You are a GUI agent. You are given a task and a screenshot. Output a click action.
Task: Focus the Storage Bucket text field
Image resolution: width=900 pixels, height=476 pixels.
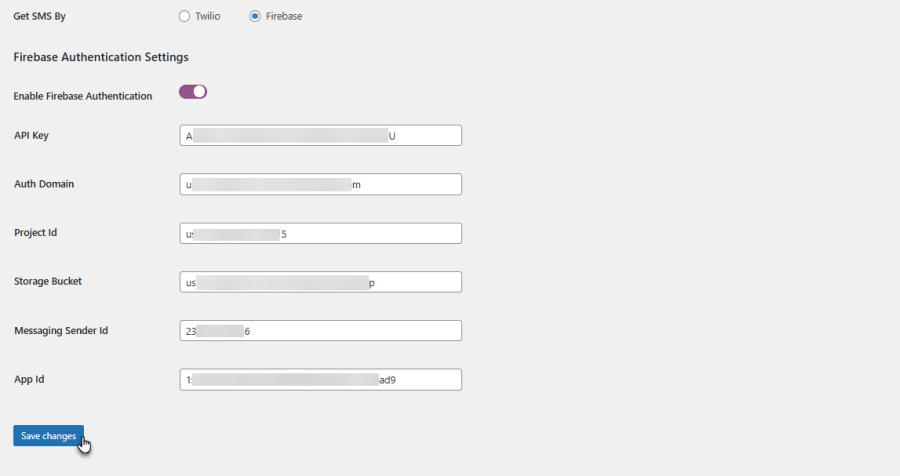coord(320,282)
